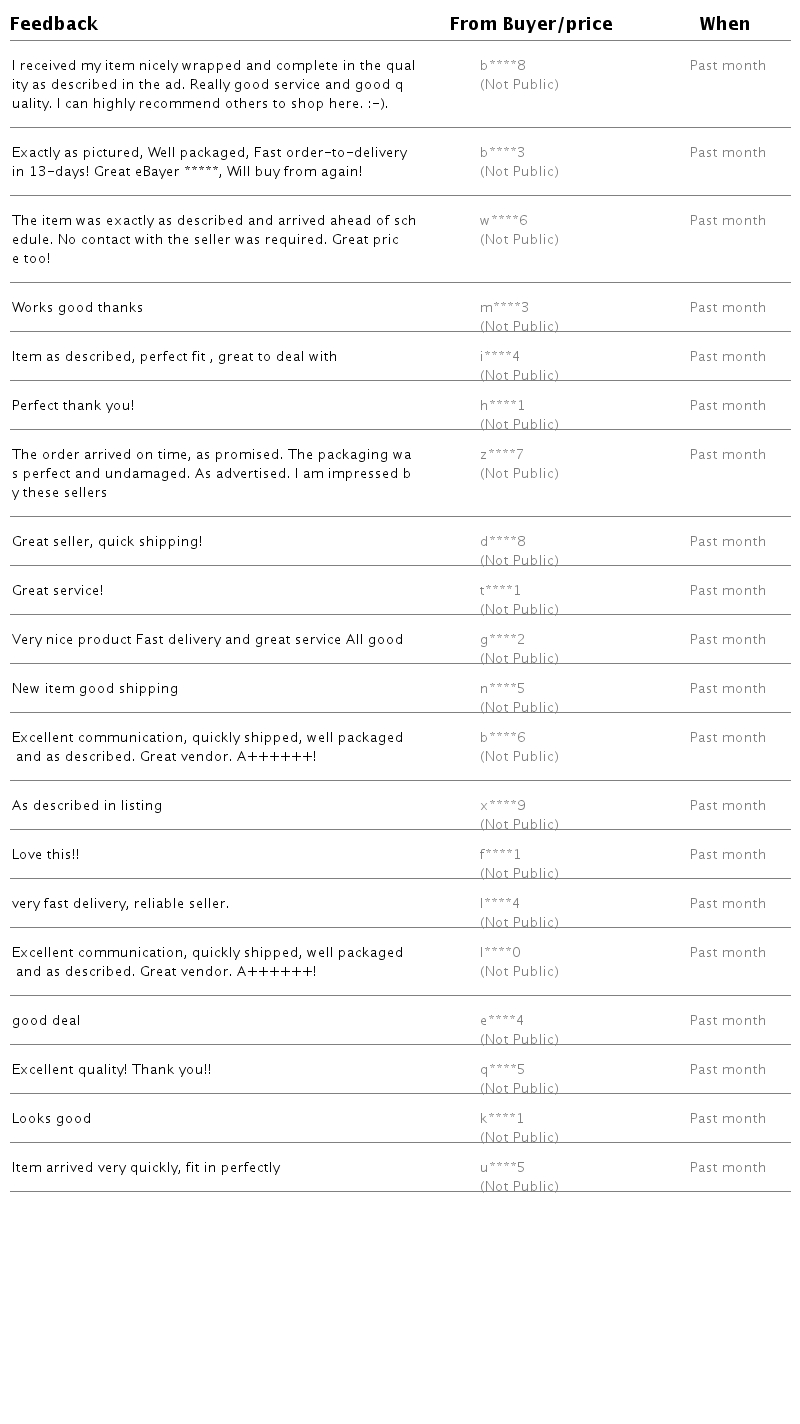Click 'New item good shipping' feedback

tap(95, 689)
